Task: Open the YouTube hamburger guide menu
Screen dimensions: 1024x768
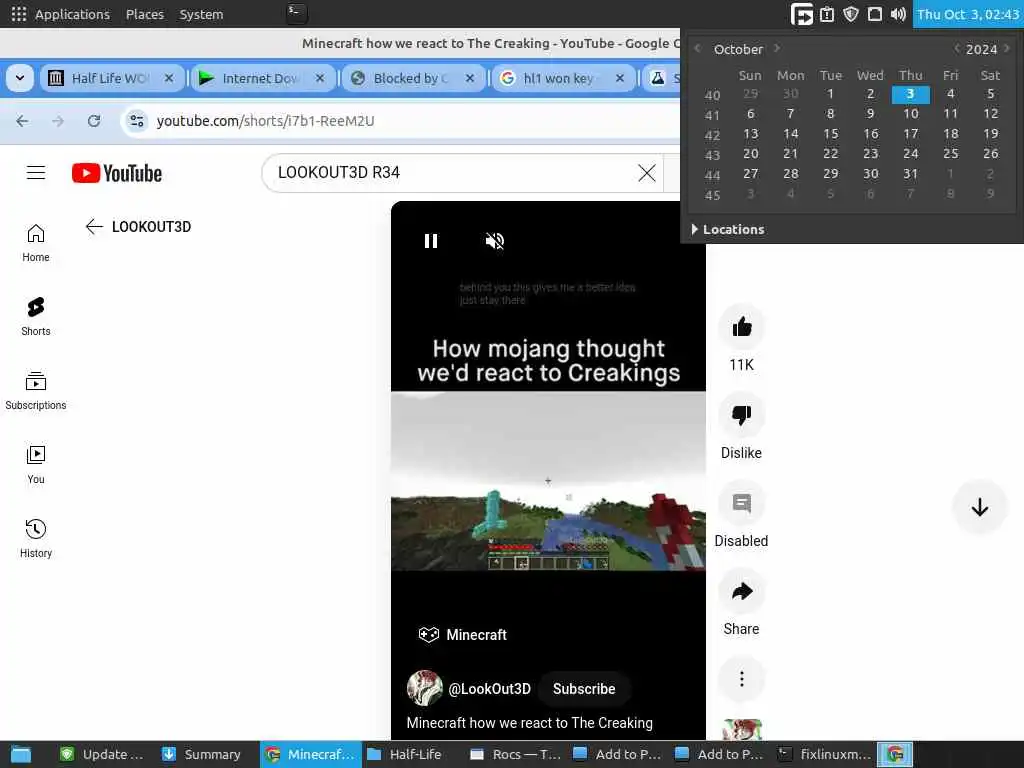Action: tap(36, 172)
